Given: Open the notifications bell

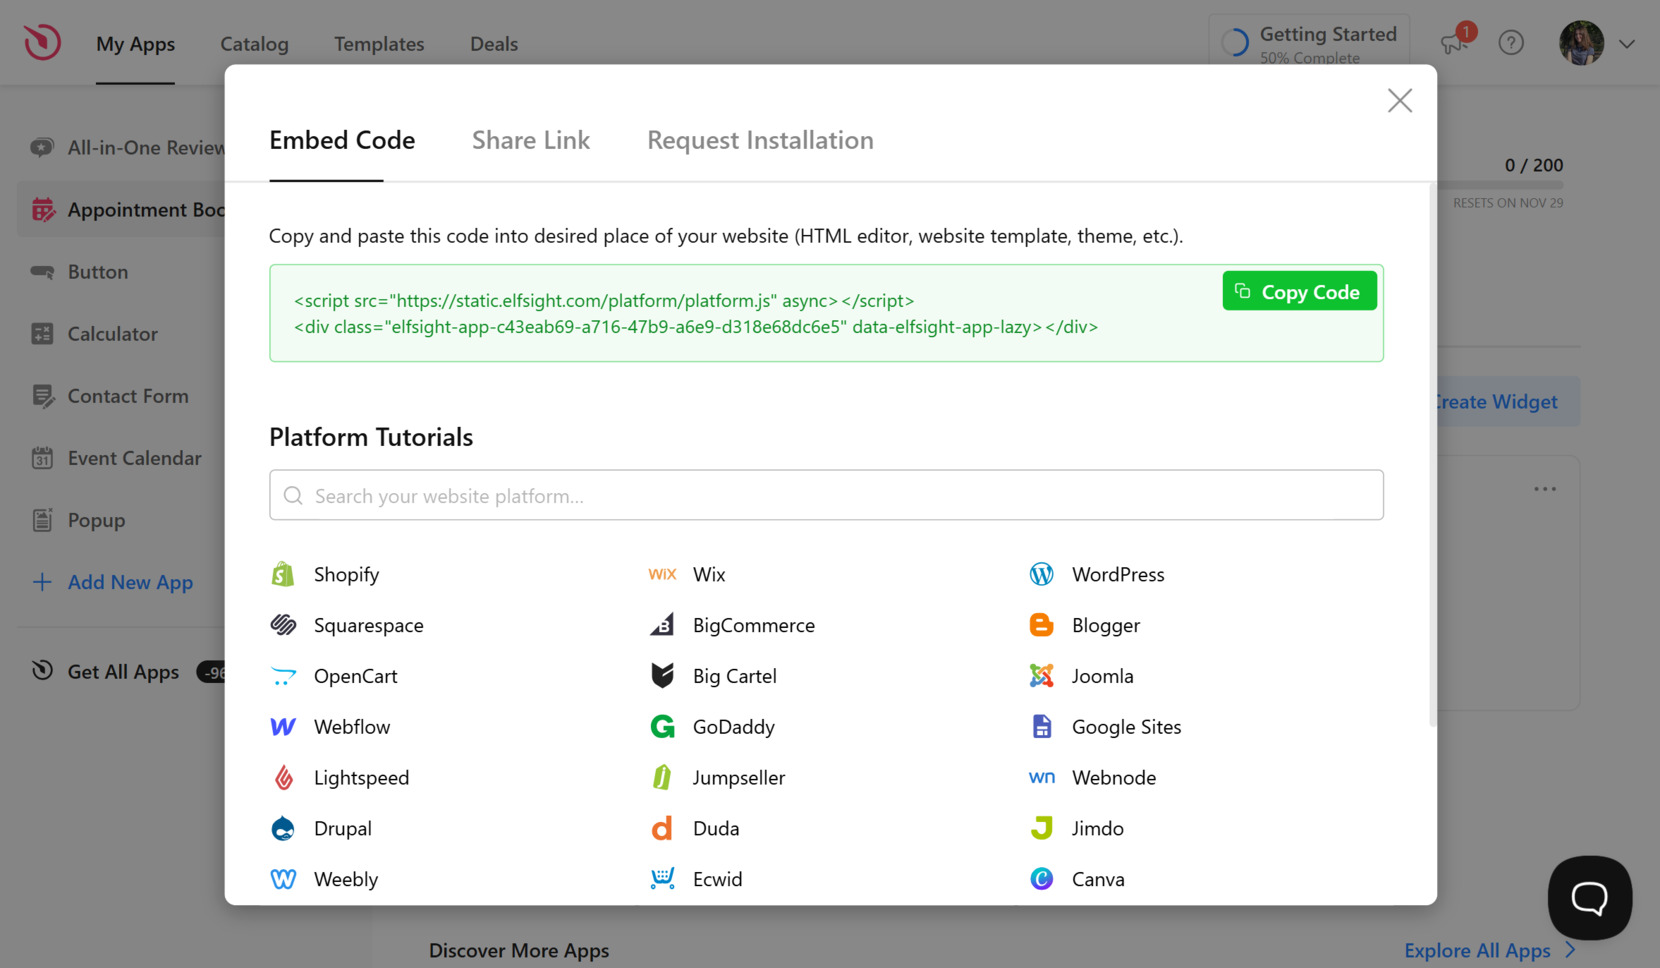Looking at the screenshot, I should point(1454,43).
